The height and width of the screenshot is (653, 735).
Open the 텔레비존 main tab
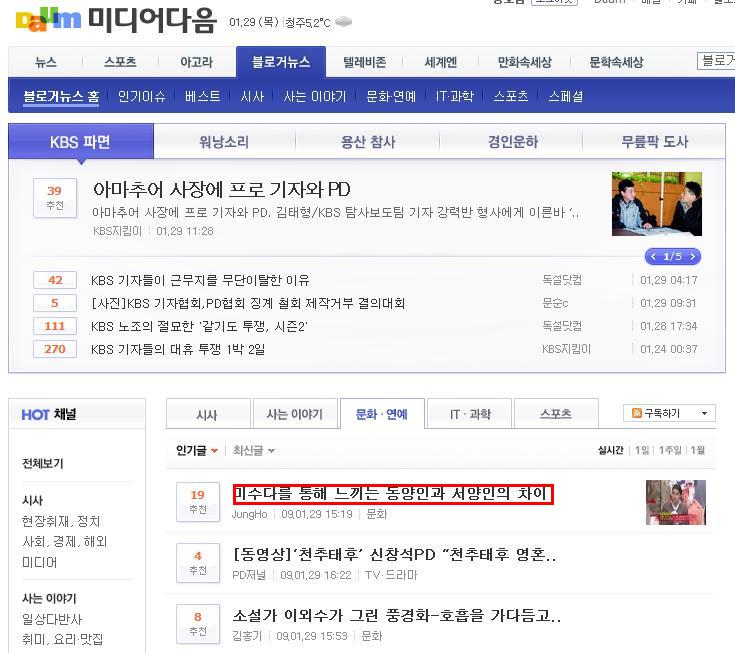(x=365, y=62)
